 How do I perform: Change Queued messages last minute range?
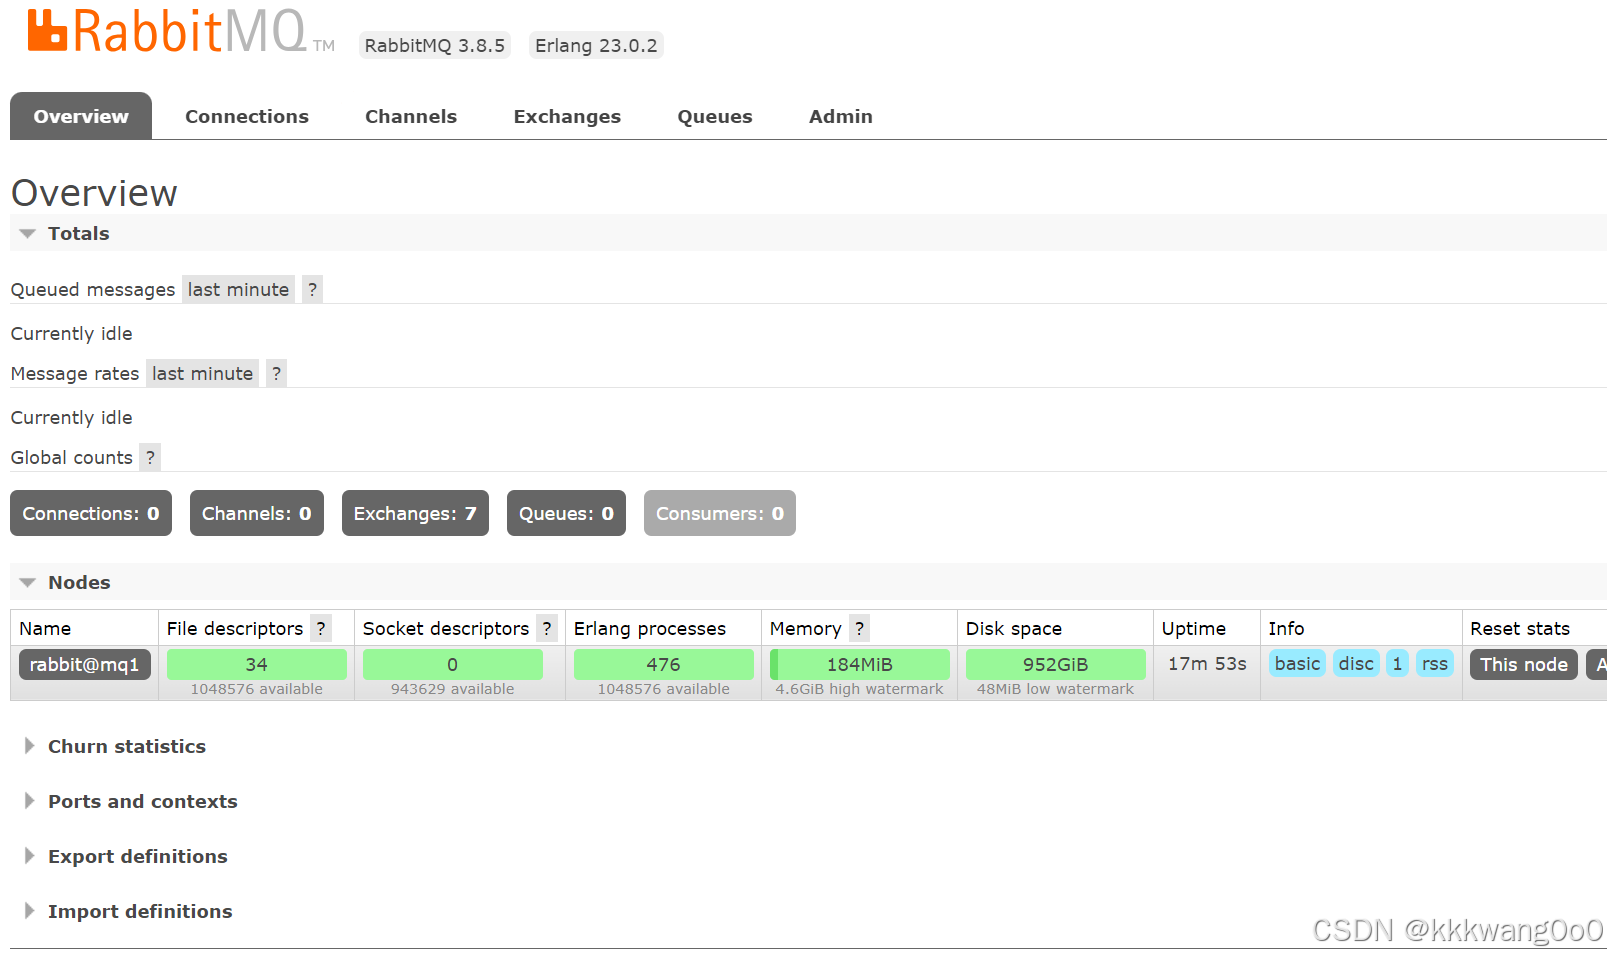[x=238, y=289]
